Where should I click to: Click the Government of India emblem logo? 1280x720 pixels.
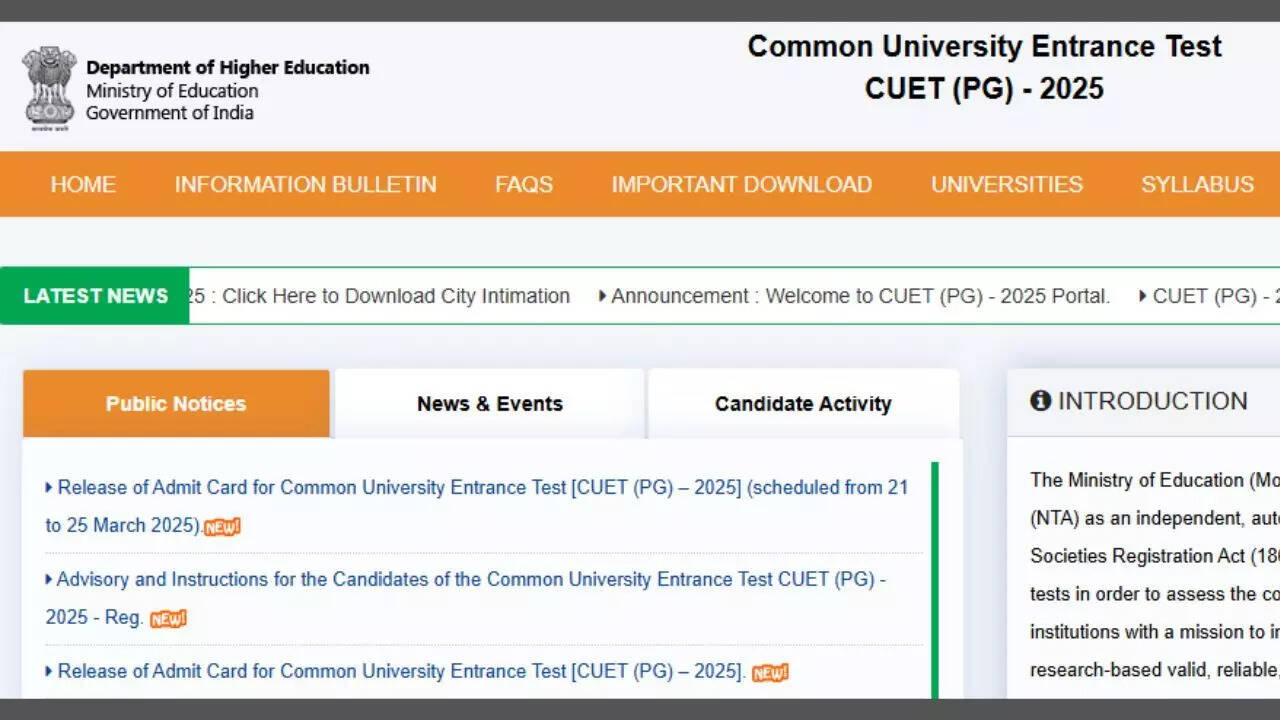coord(49,88)
